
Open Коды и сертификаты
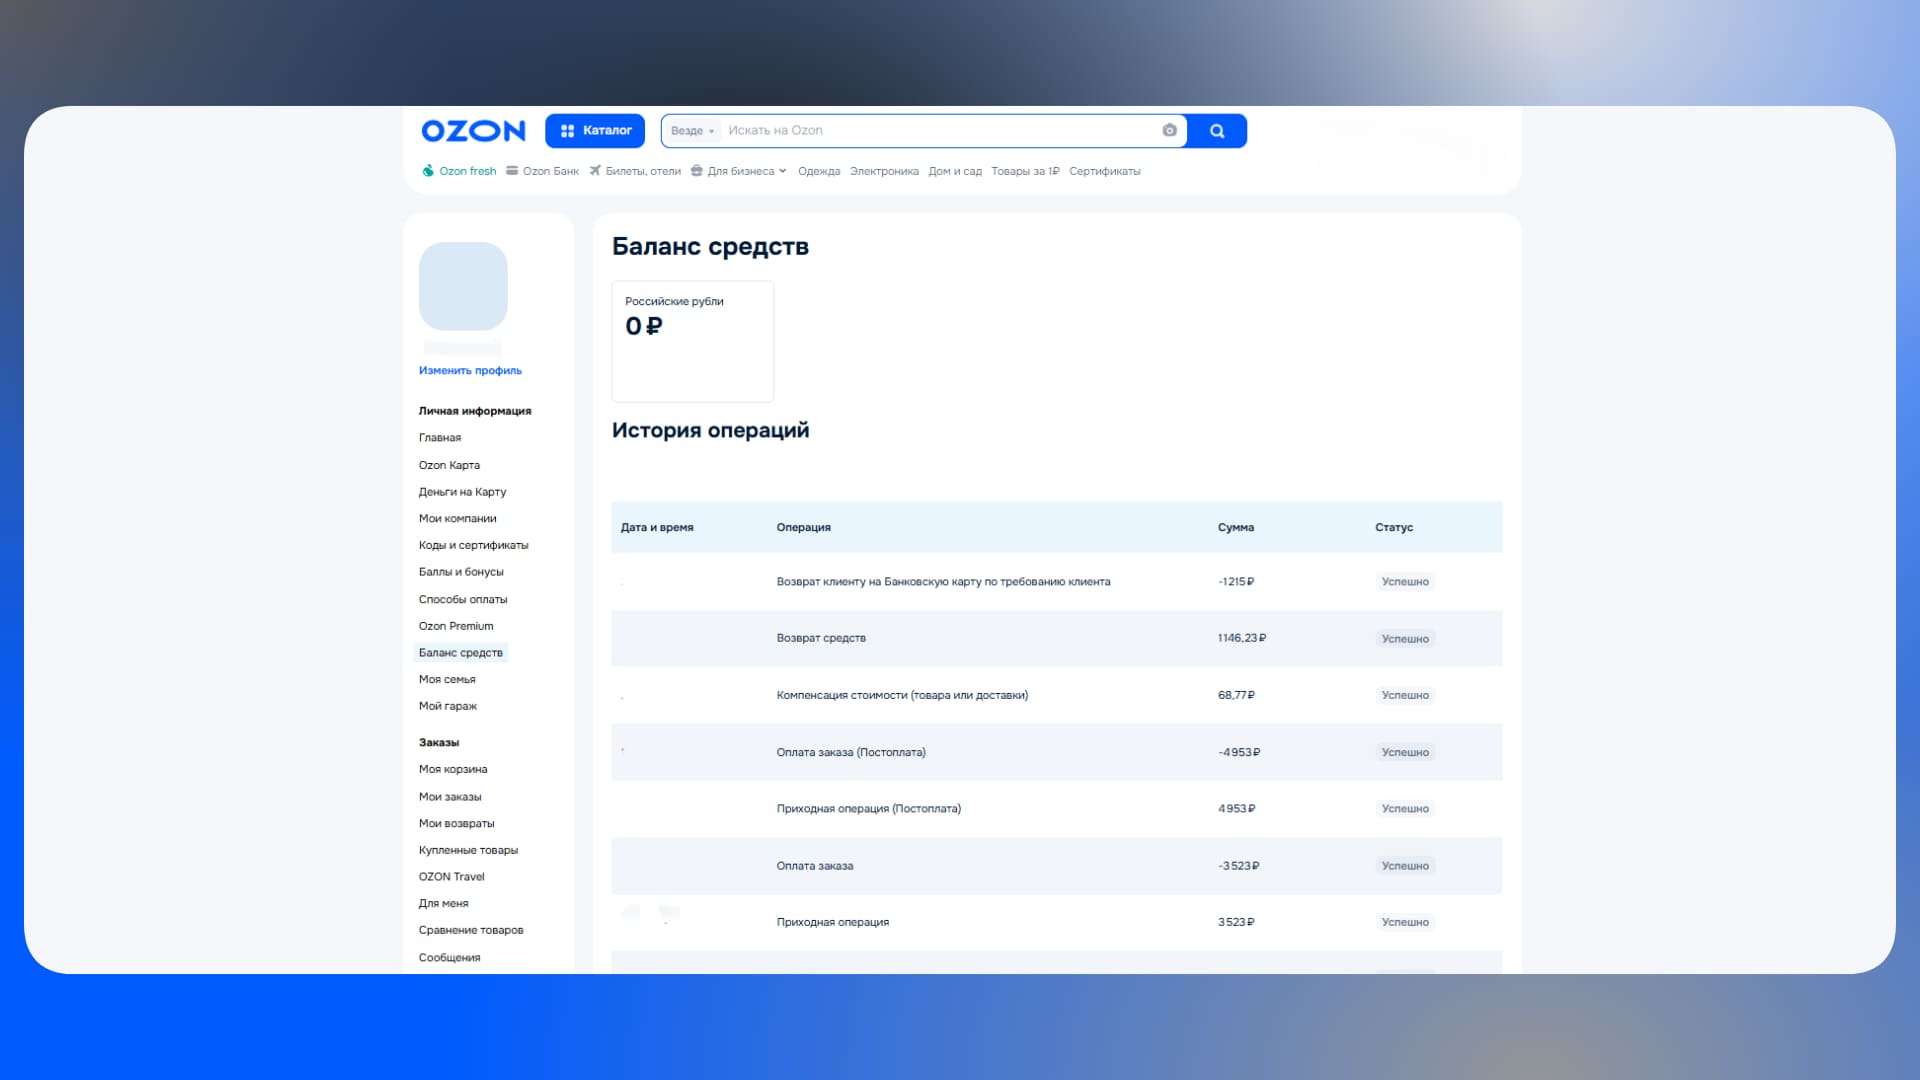click(x=473, y=545)
